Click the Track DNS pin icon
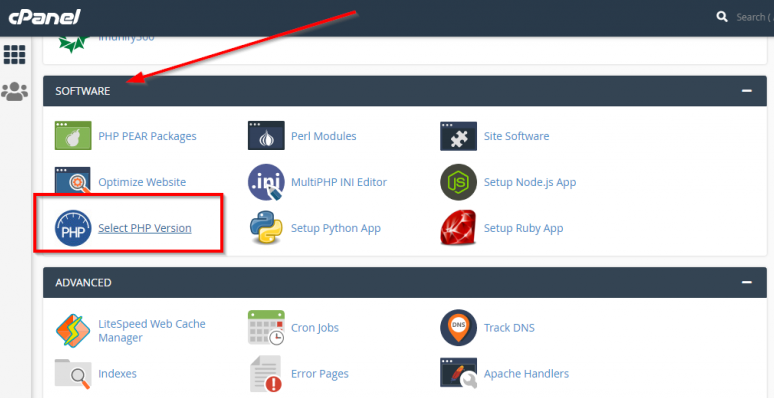The image size is (774, 398). (459, 328)
